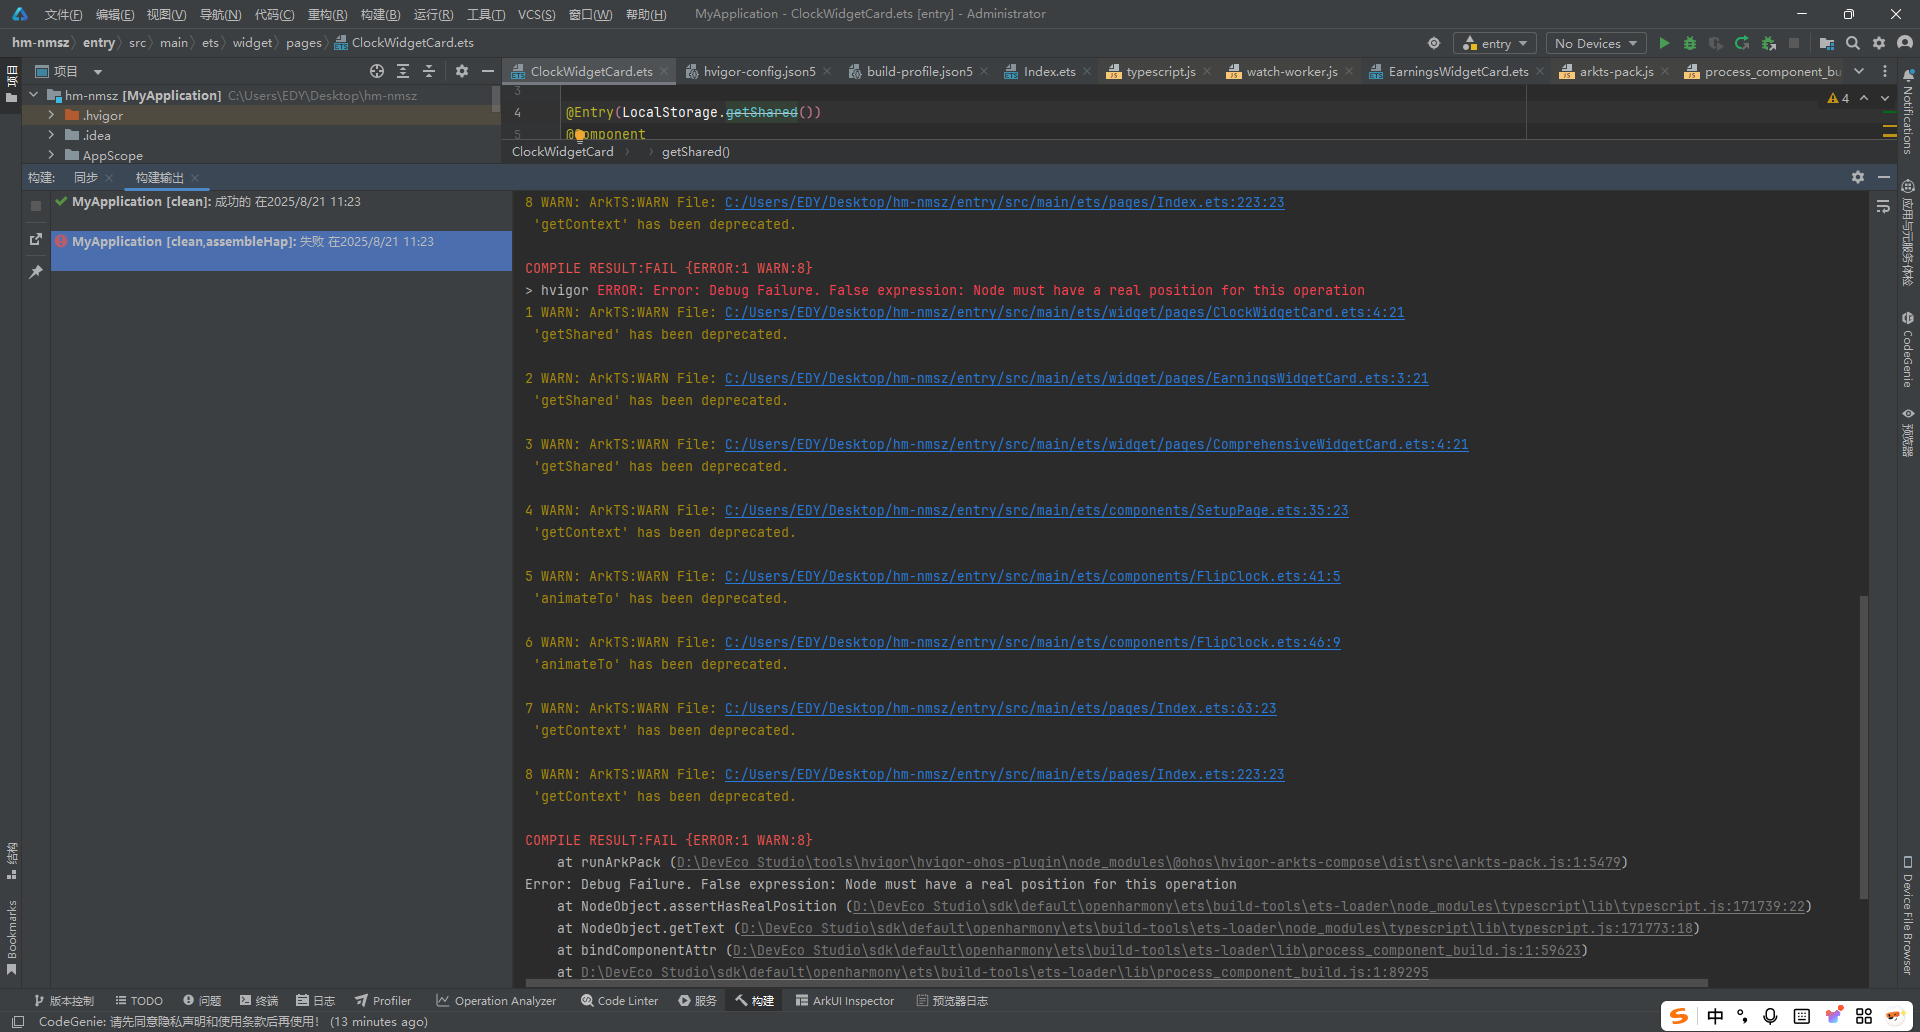Hide the project panel with minus icon
Screen dimensions: 1920x1032
coord(488,71)
